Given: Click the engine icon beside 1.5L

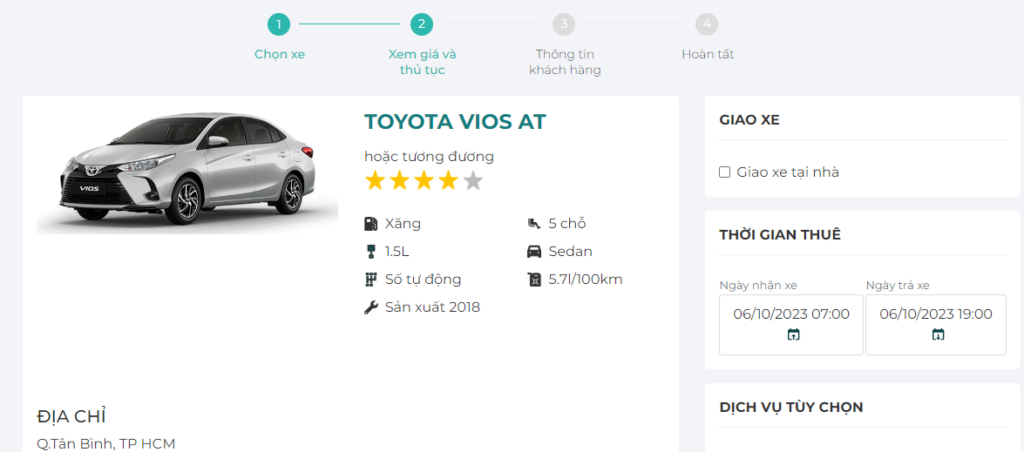Looking at the screenshot, I should tap(371, 251).
